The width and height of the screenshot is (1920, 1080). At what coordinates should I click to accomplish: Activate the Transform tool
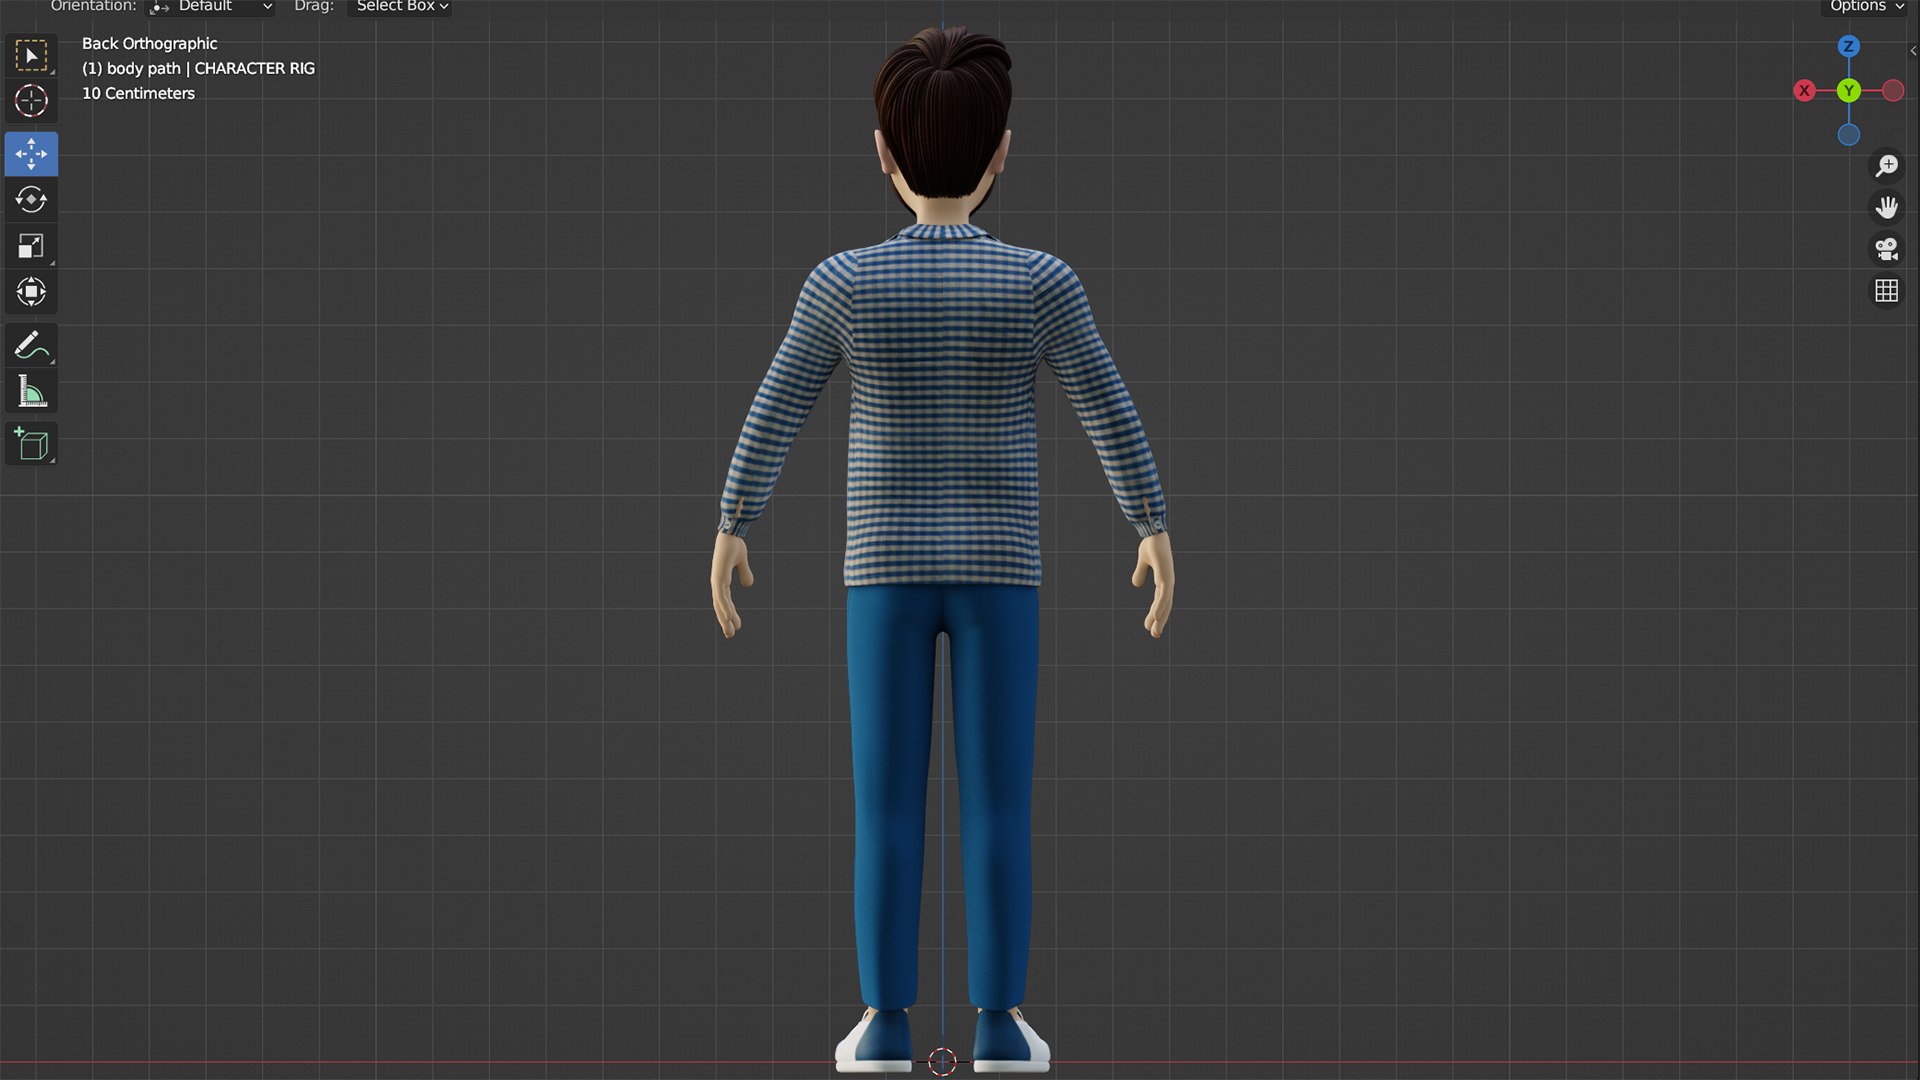pos(31,292)
